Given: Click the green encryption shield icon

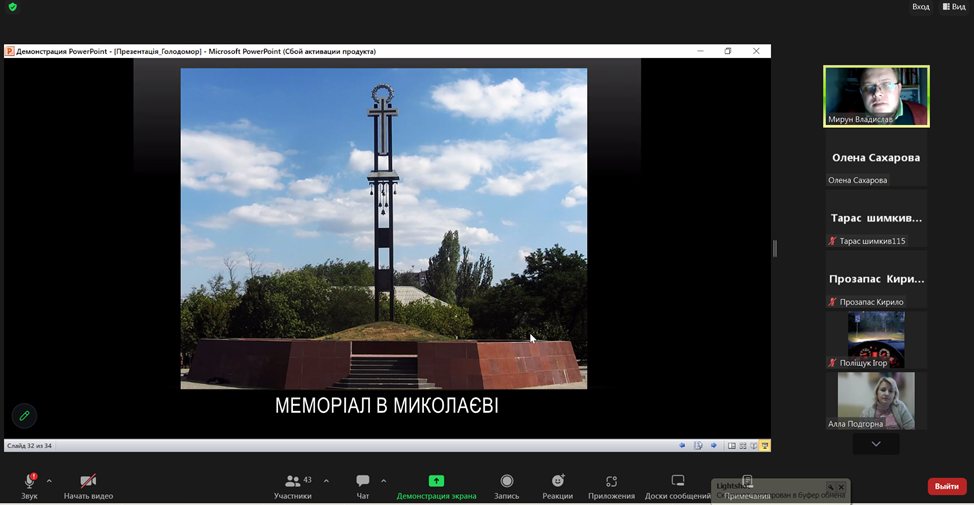Looking at the screenshot, I should coord(13,7).
